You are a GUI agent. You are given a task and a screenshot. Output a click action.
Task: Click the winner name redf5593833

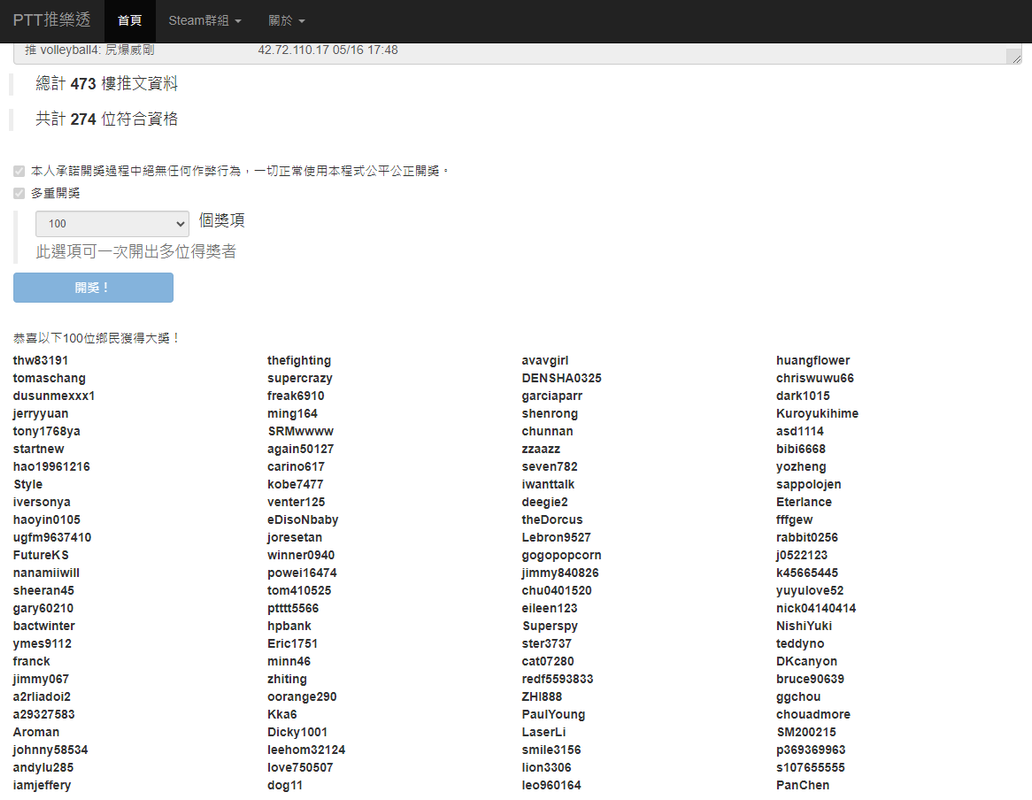tap(557, 679)
